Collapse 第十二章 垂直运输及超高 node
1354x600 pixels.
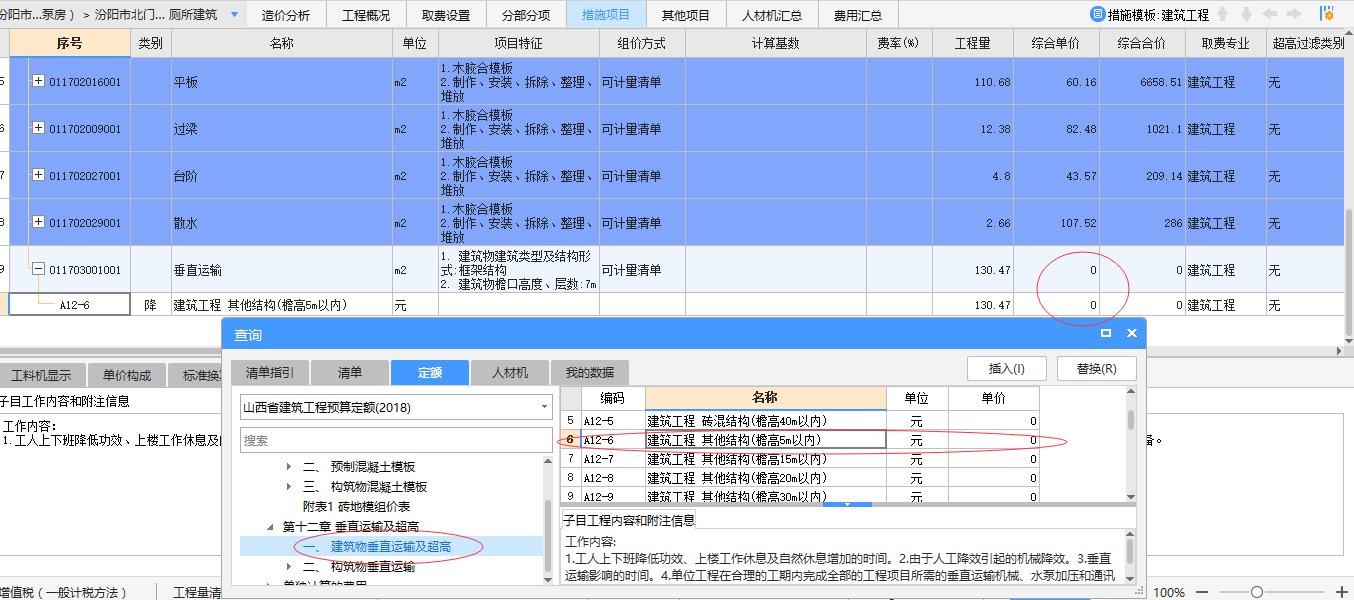(270, 527)
